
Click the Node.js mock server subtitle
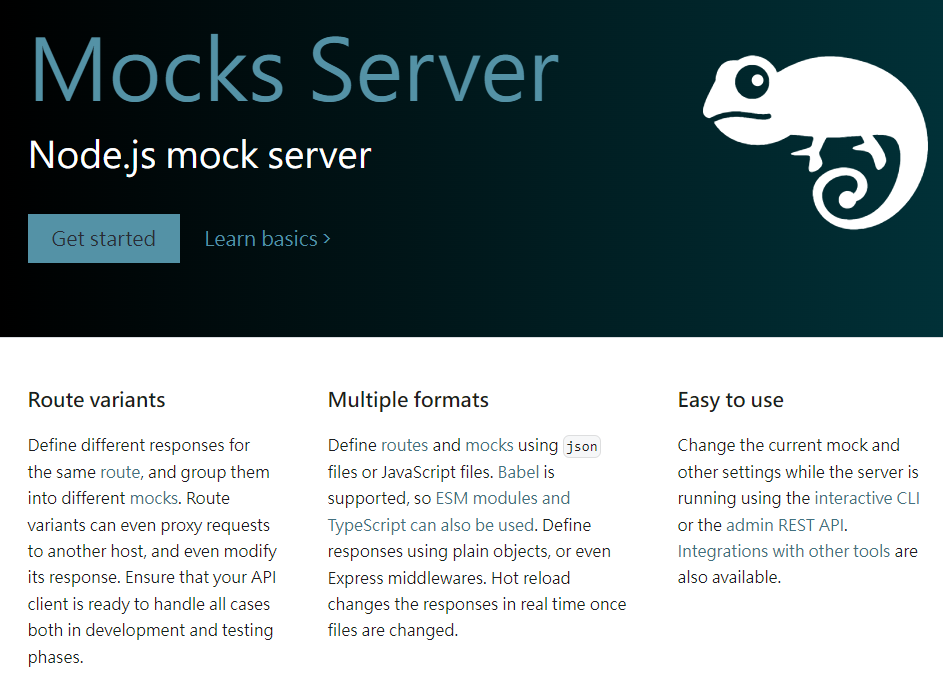point(198,155)
